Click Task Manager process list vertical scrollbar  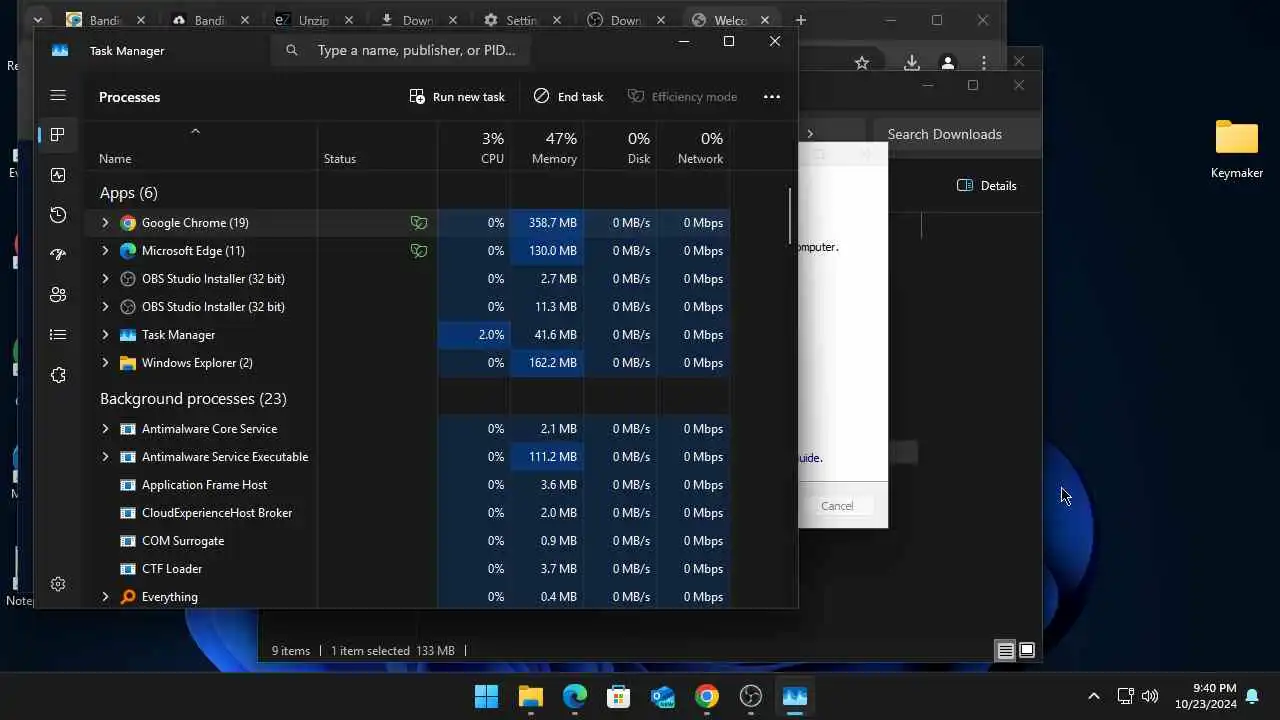(790, 216)
